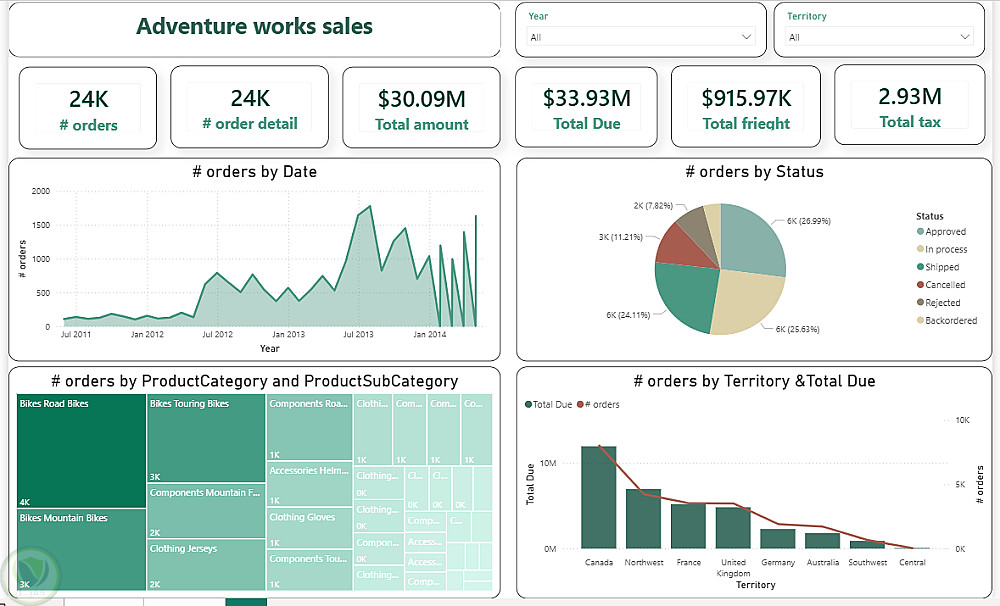Select the Bikes Road Bikes treemap tile
This screenshot has width=1000, height=606.
[x=81, y=452]
